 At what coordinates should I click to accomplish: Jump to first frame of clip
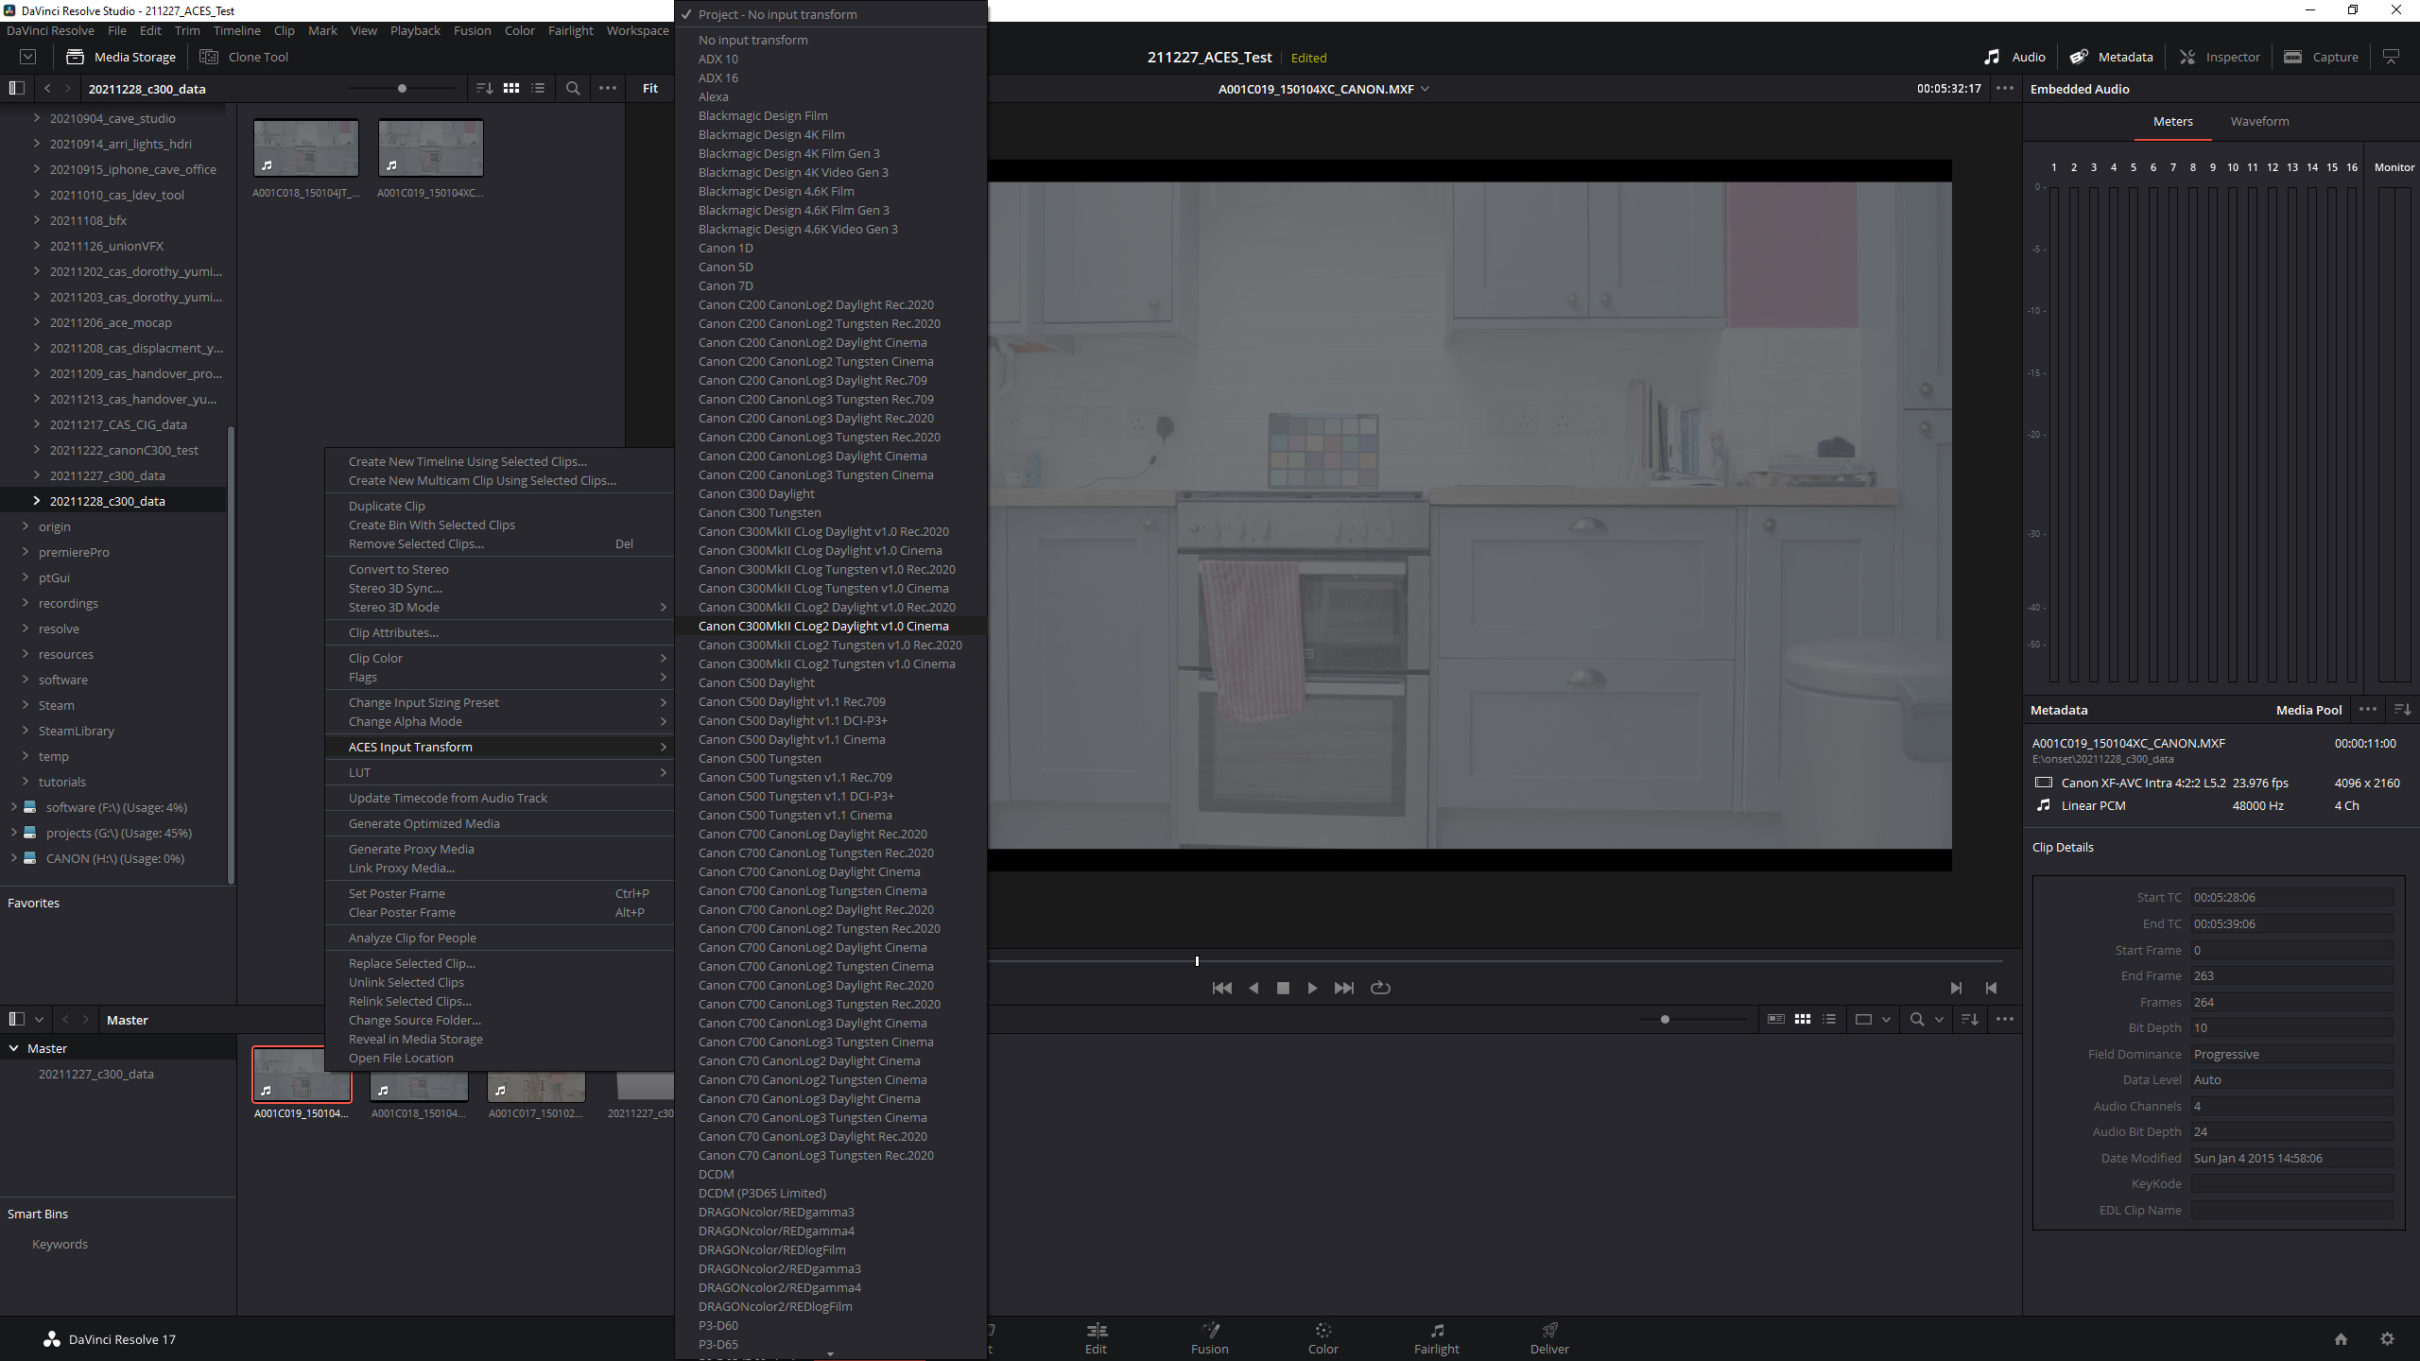tap(1222, 988)
